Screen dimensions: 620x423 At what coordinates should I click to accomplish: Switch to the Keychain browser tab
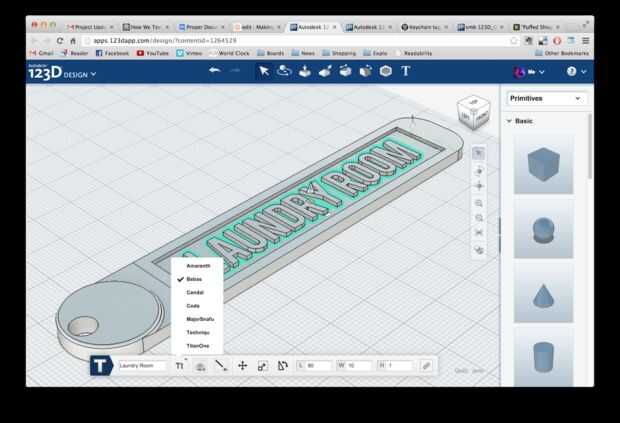[x=425, y=27]
